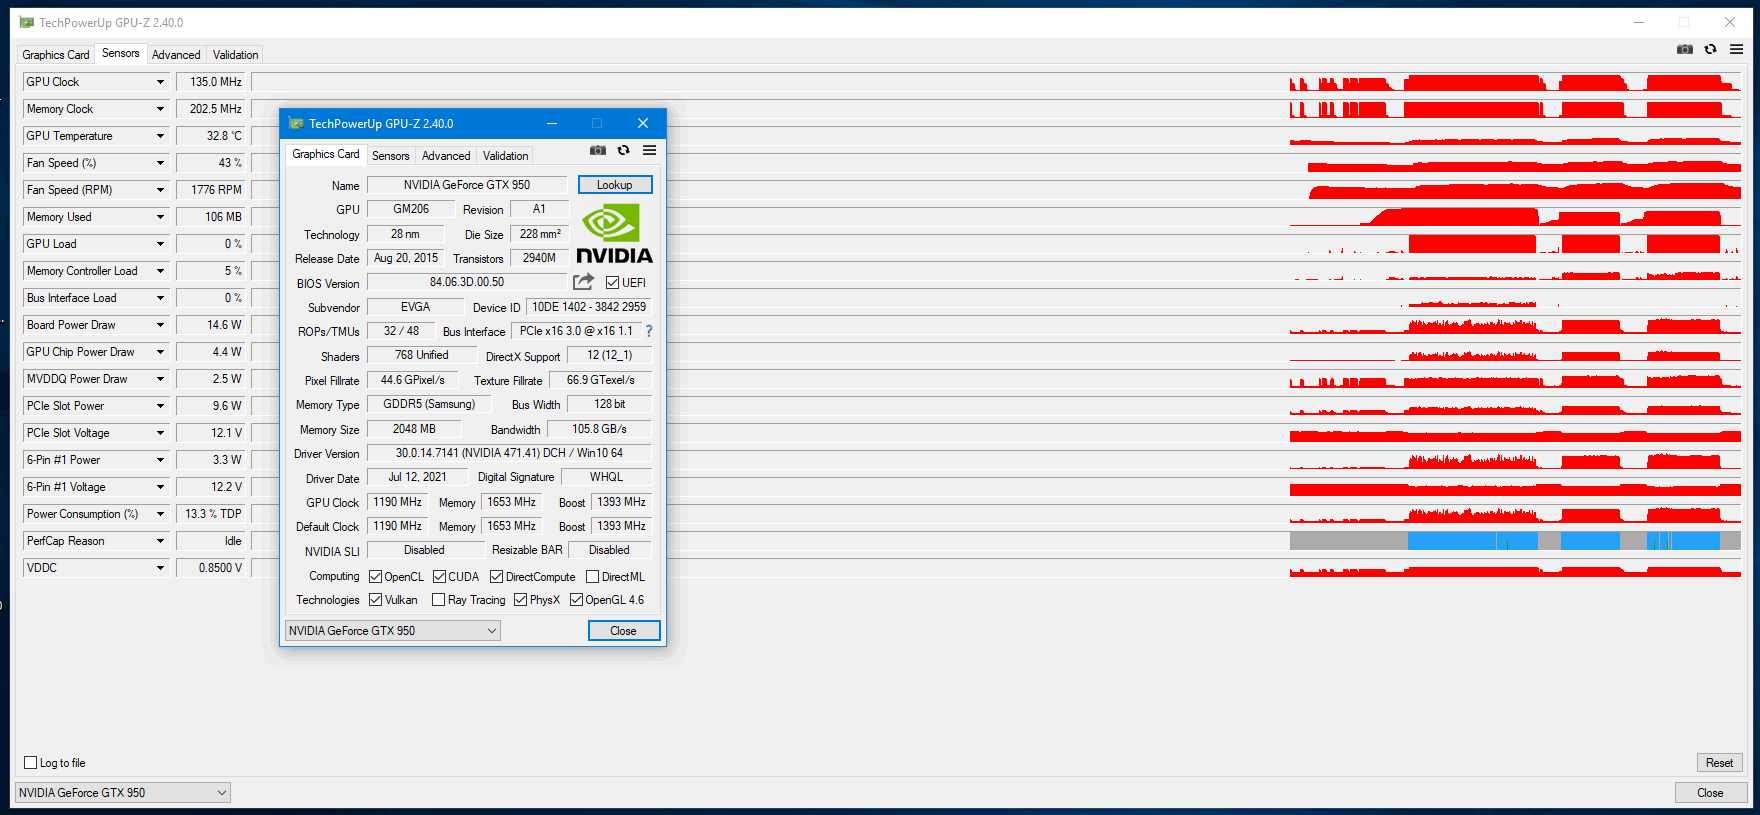Viewport: 1760px width, 815px height.
Task: Open the Board Power Draw sensor dropdown
Action: (x=160, y=325)
